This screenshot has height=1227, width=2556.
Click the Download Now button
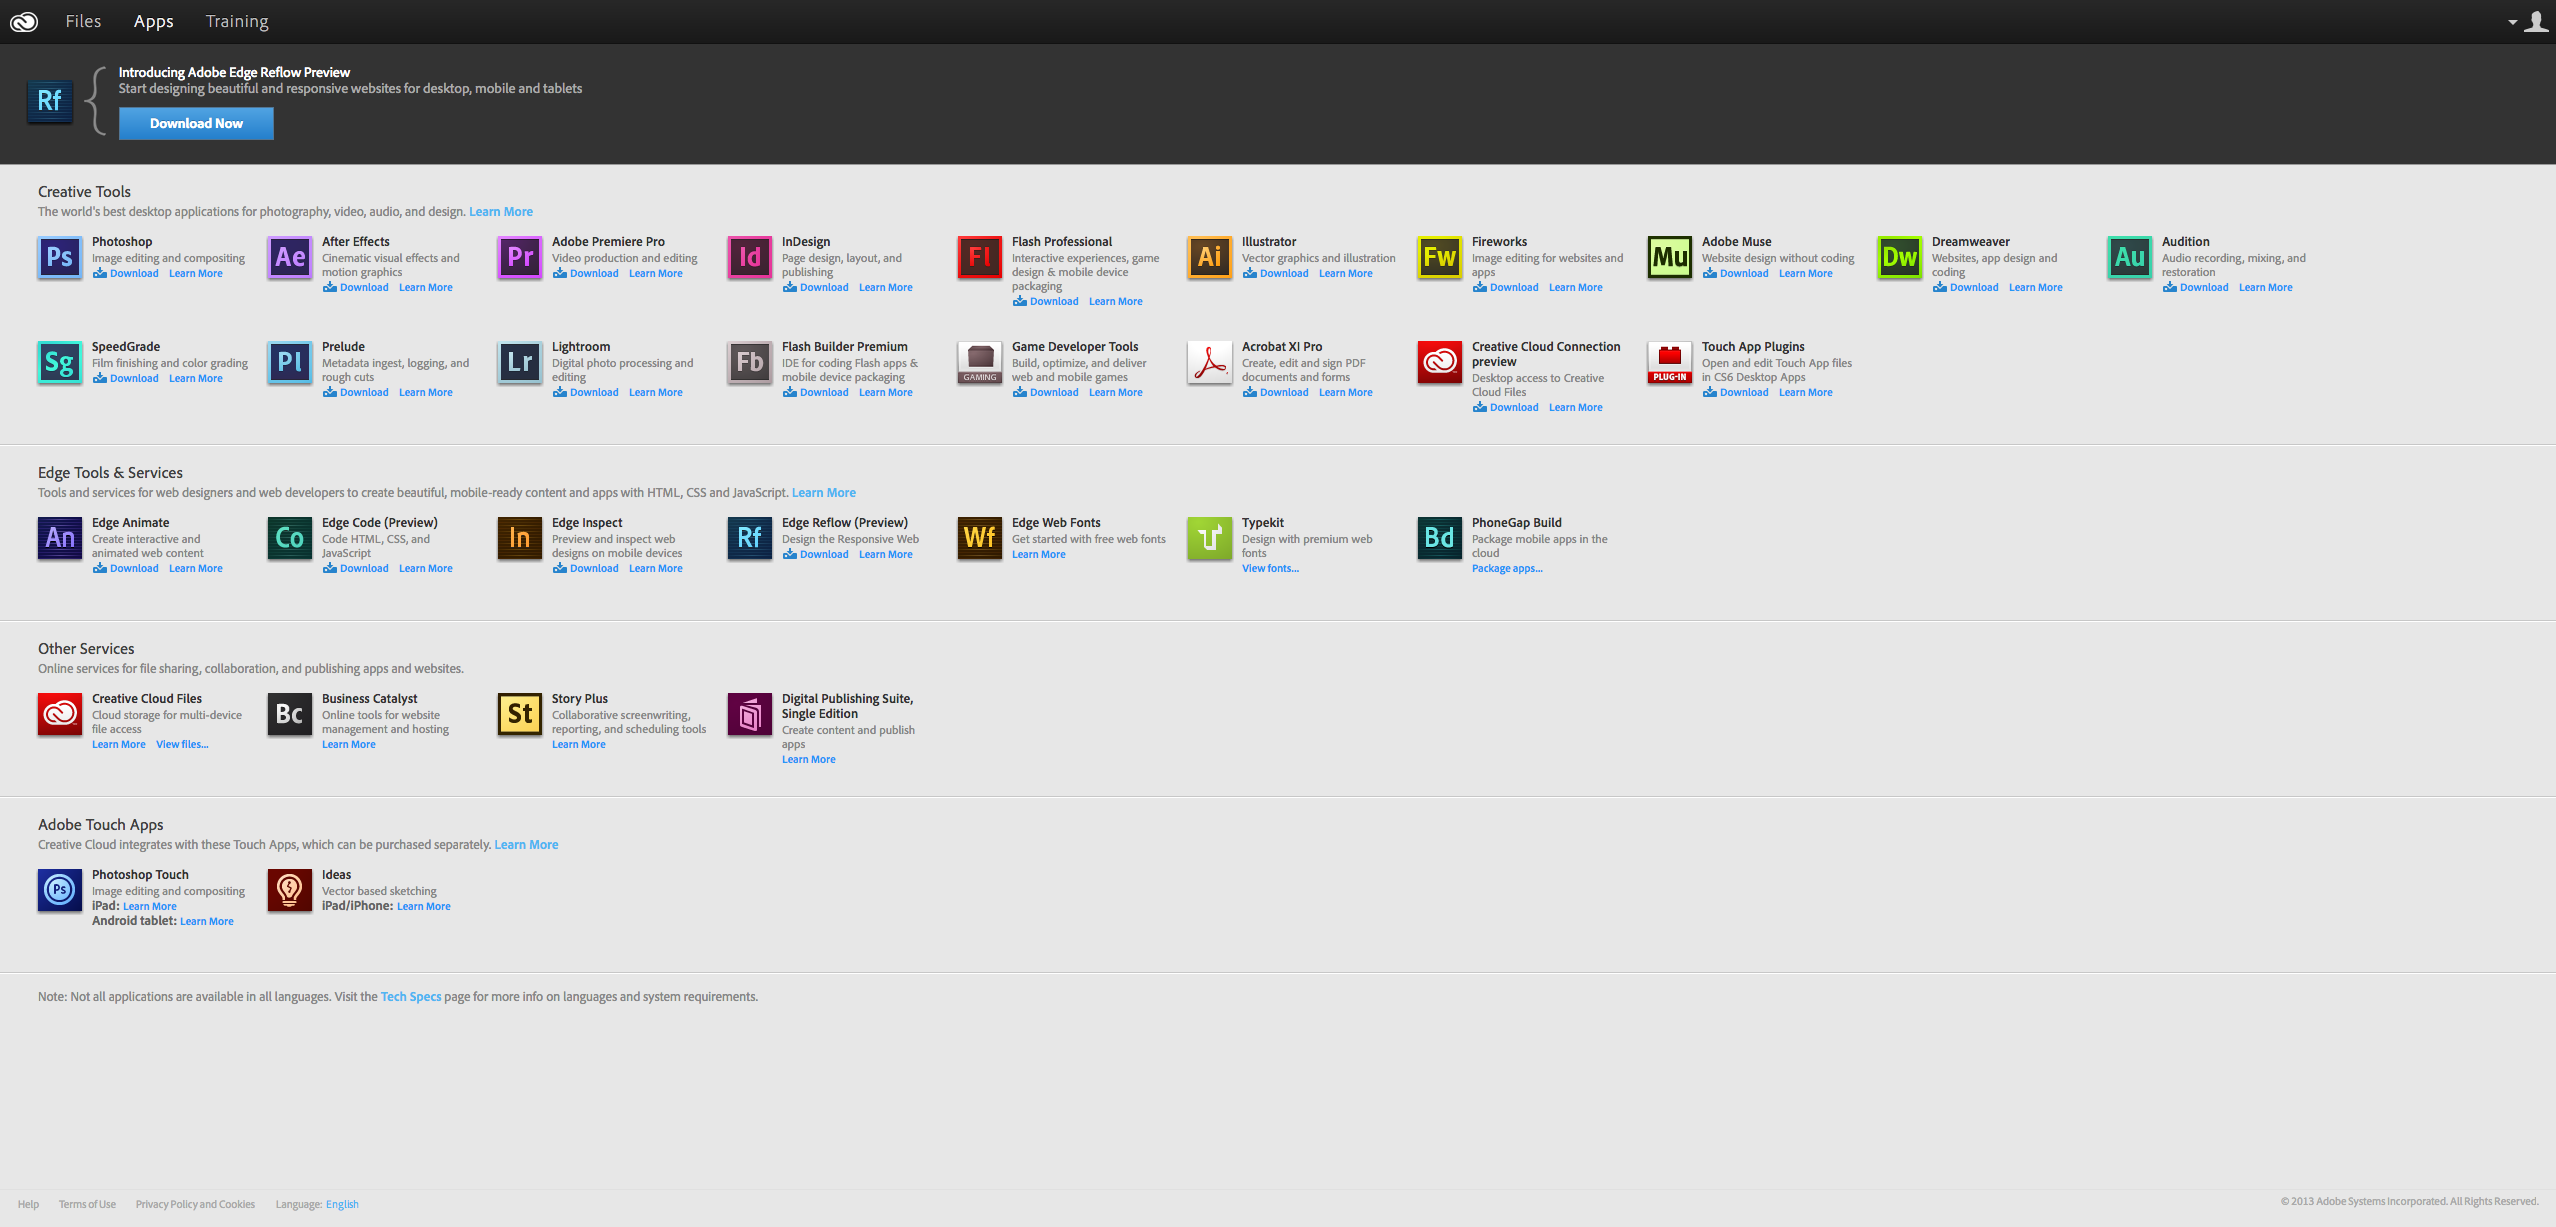pos(196,124)
